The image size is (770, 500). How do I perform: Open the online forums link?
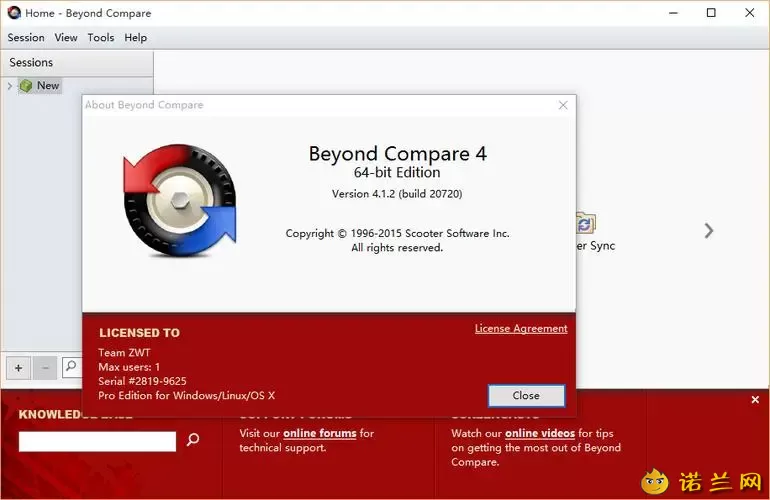coord(320,433)
